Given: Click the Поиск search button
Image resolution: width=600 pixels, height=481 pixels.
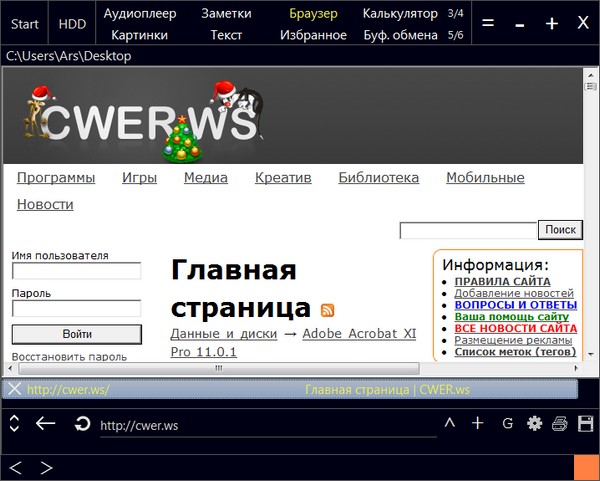Looking at the screenshot, I should coord(560,230).
